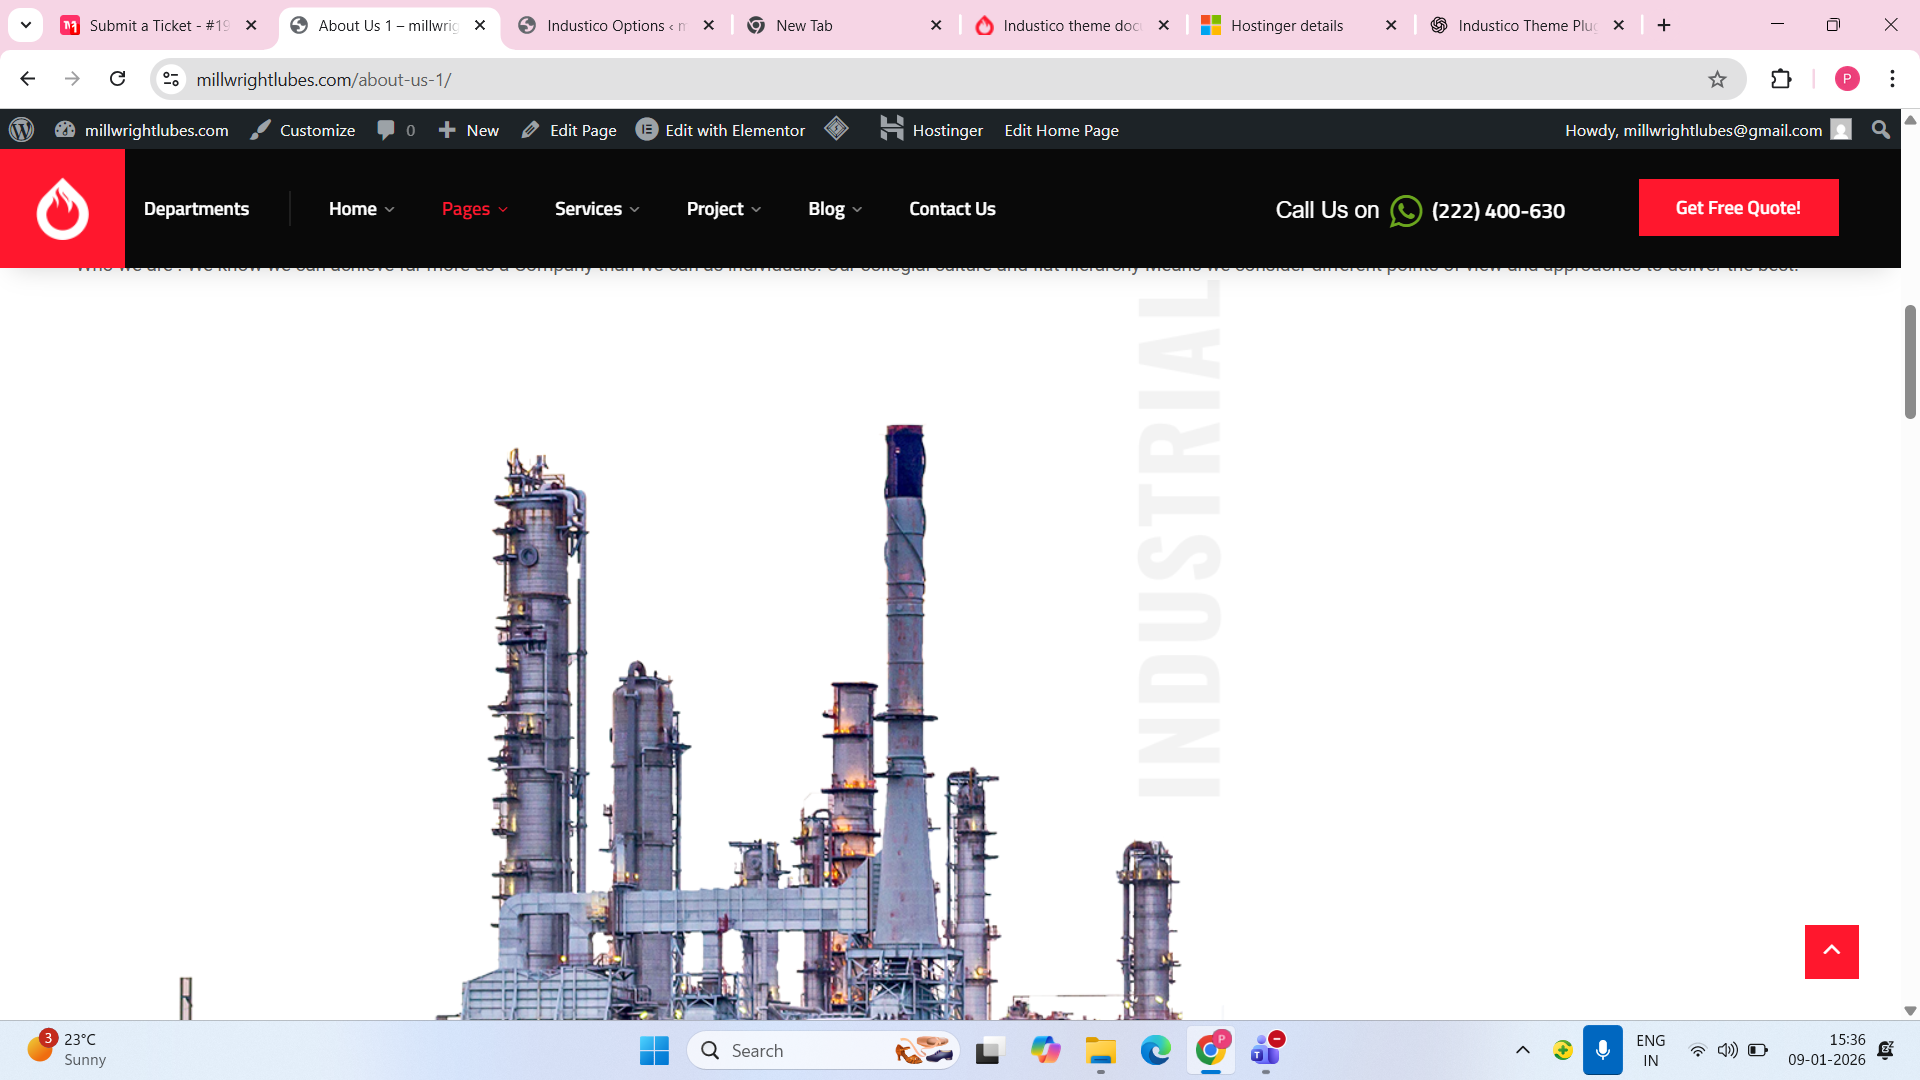Open the Blog dropdown menu

[x=834, y=209]
